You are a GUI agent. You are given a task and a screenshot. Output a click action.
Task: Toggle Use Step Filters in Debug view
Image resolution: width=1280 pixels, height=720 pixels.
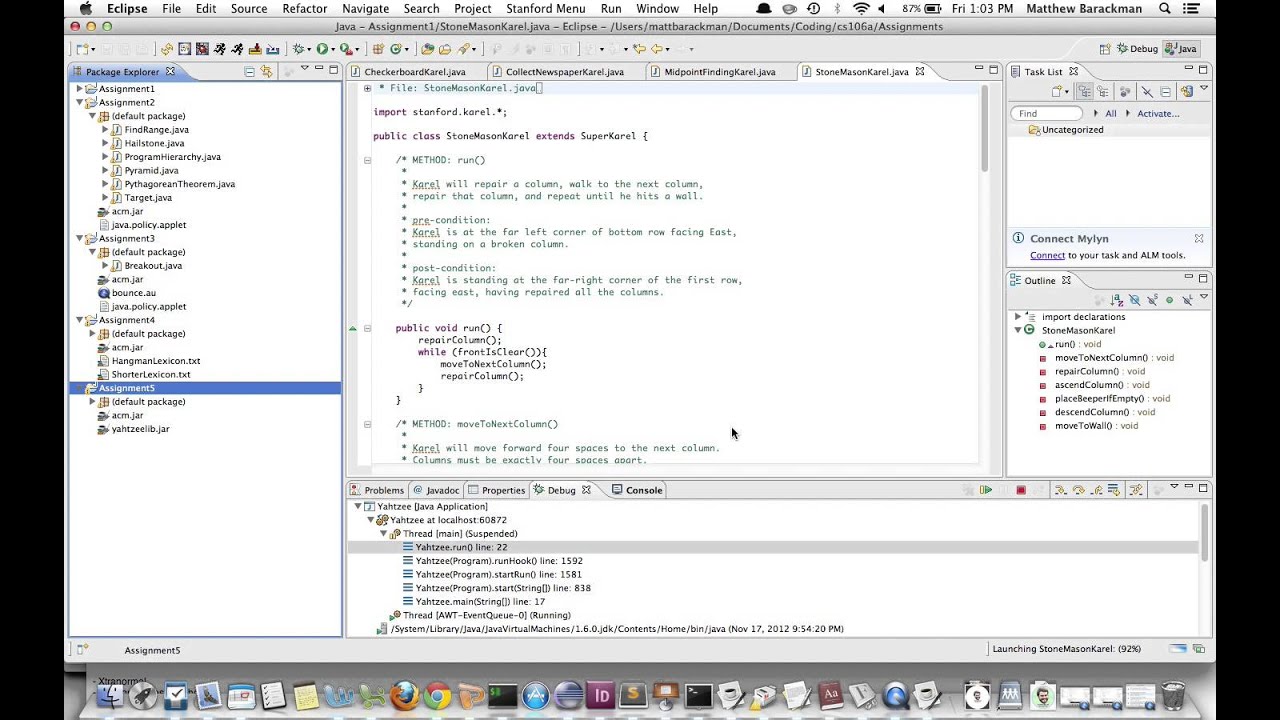[x=1136, y=490]
